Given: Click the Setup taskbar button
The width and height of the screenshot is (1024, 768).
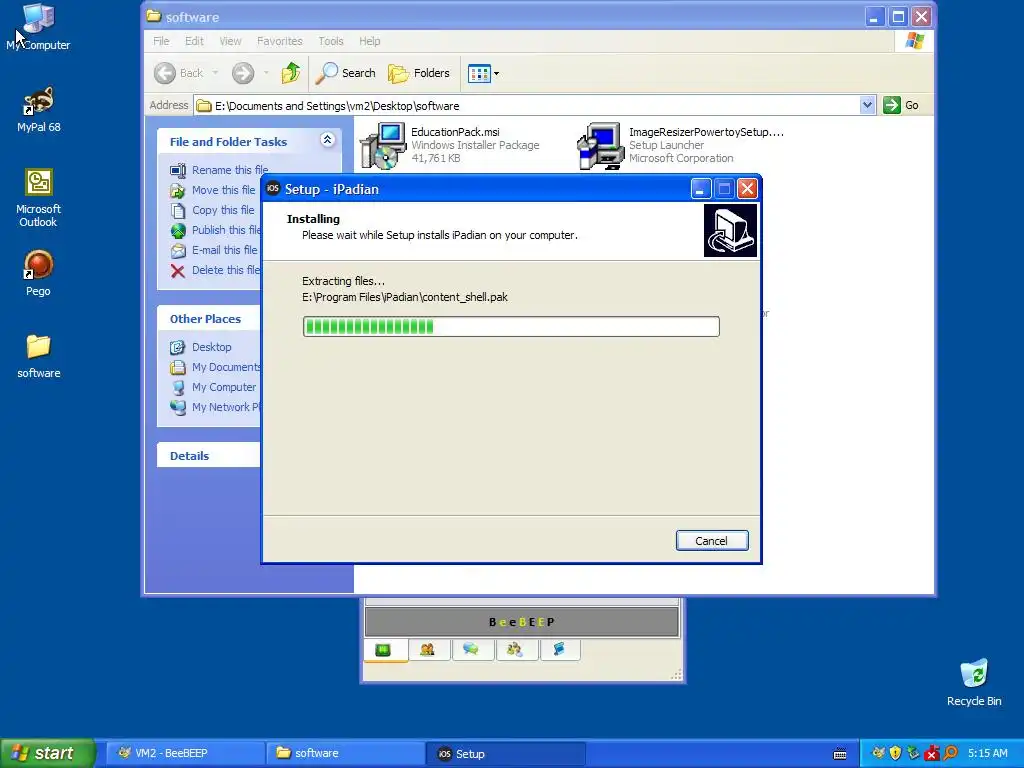Looking at the screenshot, I should 505,753.
